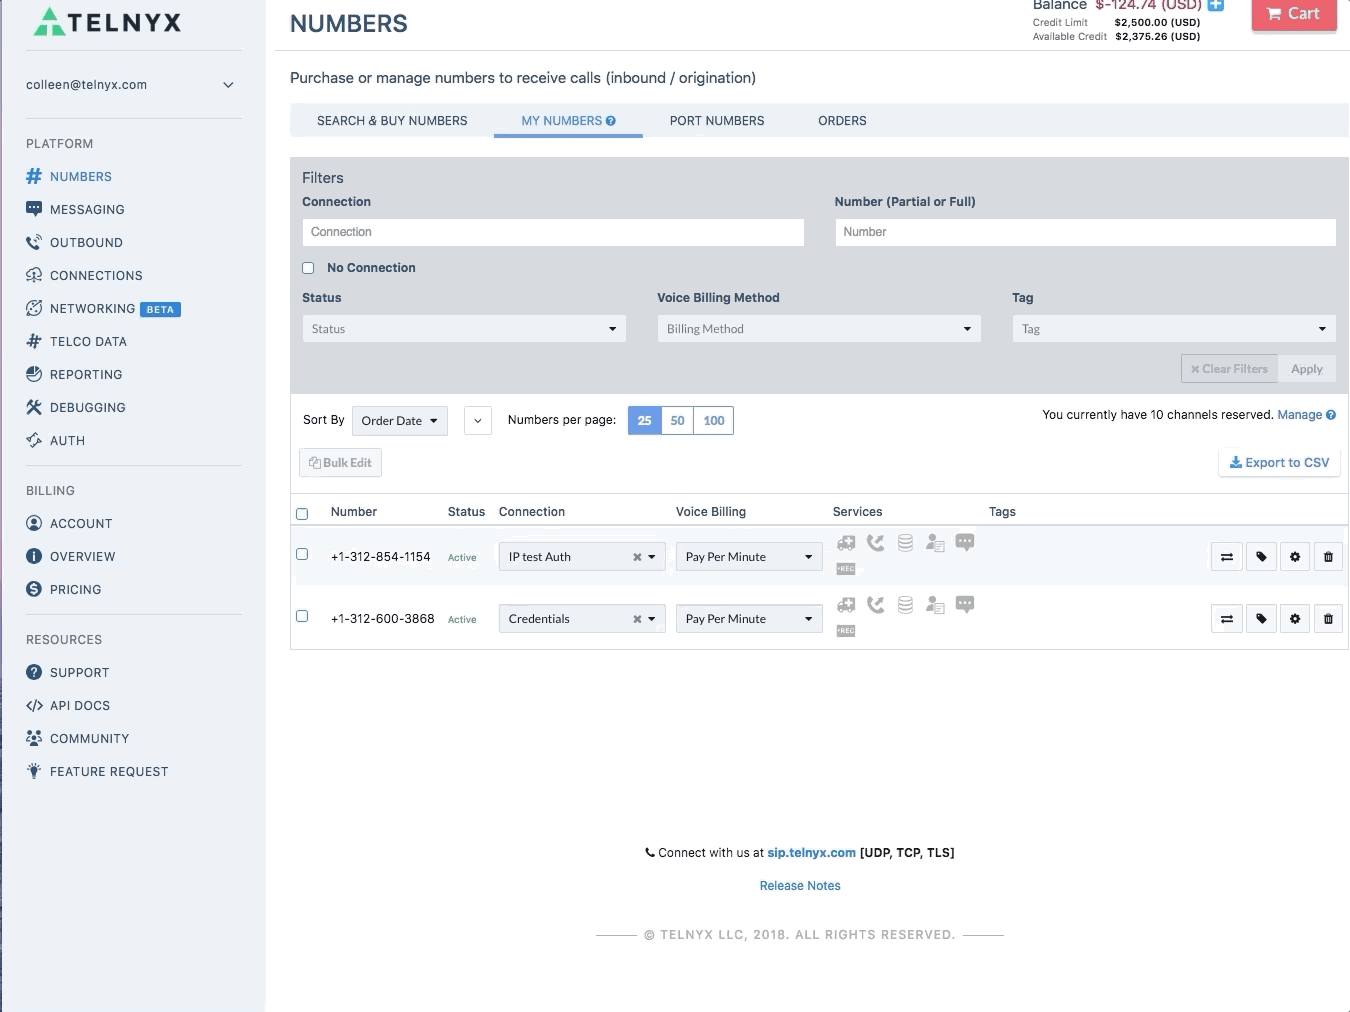The height and width of the screenshot is (1012, 1350).
Task: Click the trash icon for +1-312-854-1154
Action: click(1328, 557)
